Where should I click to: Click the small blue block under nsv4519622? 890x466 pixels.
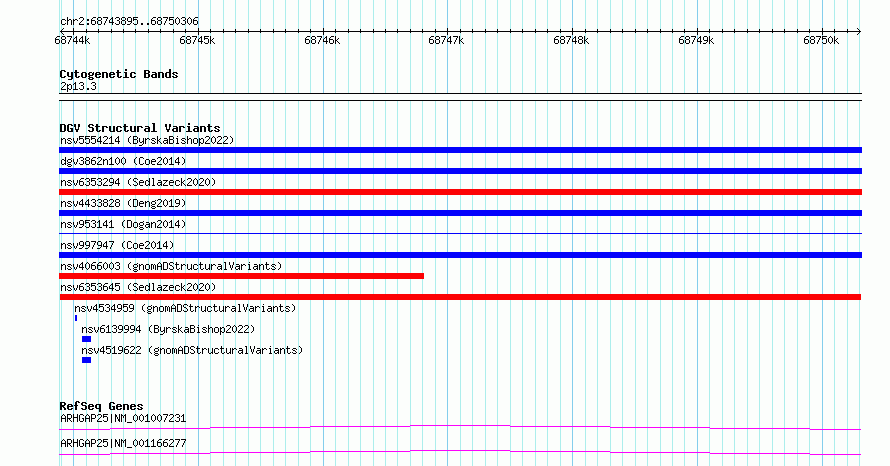point(86,360)
